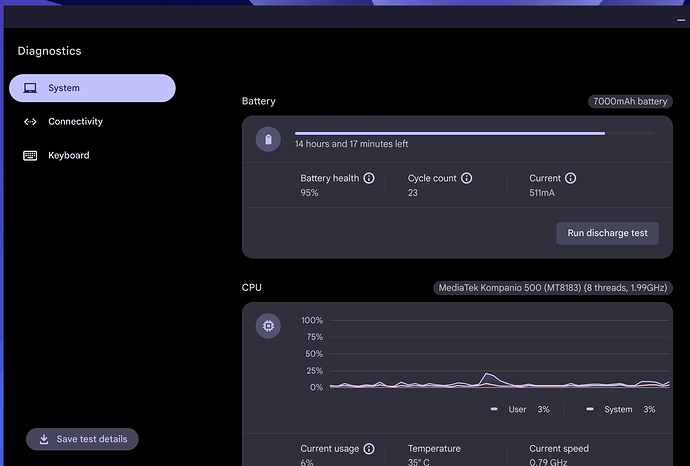Click the MediaTek Kompanio CPU chip label
This screenshot has height=466, width=690.
pos(553,288)
